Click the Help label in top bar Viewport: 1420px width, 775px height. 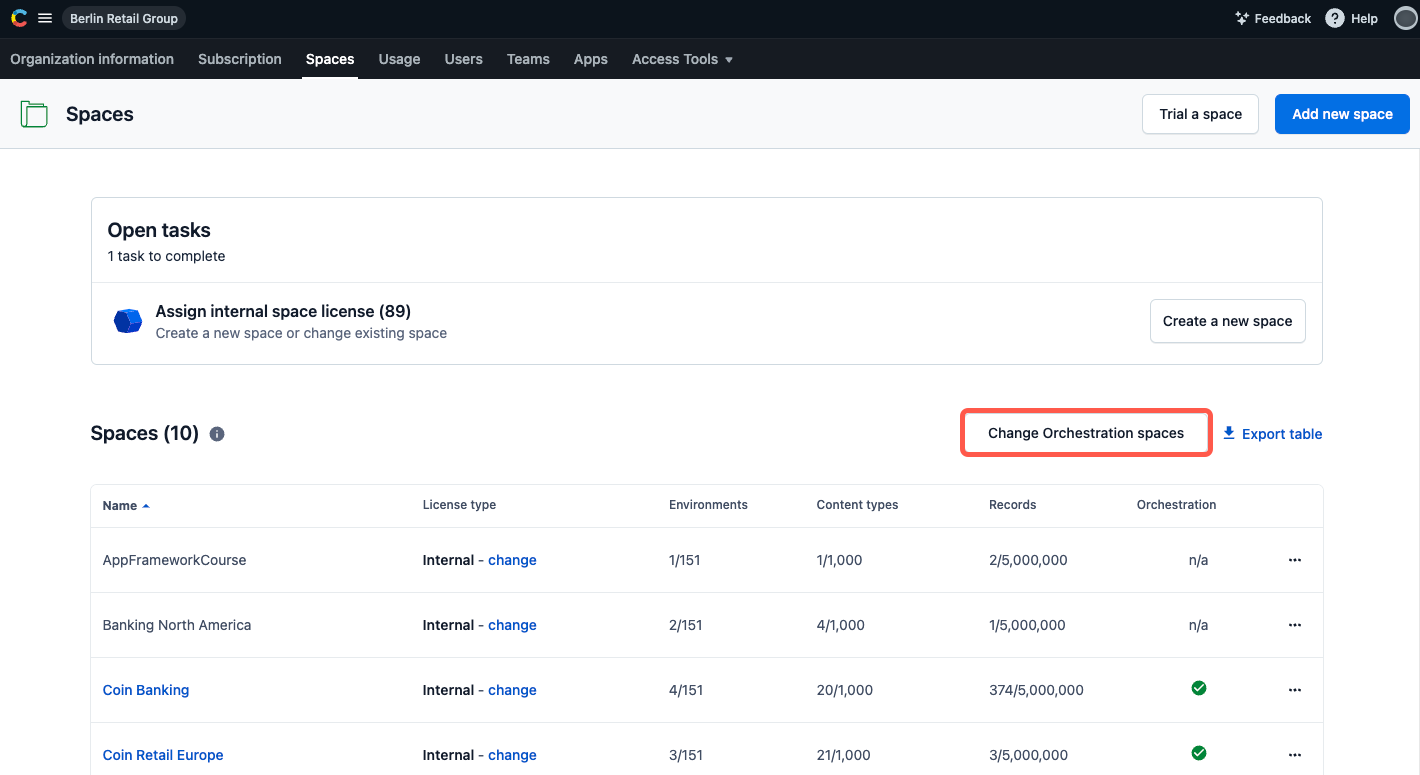click(1364, 18)
